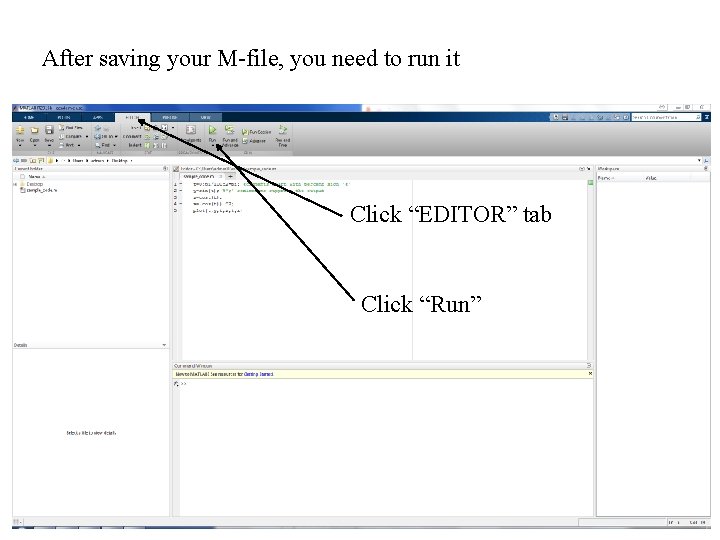720x540 pixels.
Task: Click the green code analyzer status square
Action: click(x=590, y=183)
